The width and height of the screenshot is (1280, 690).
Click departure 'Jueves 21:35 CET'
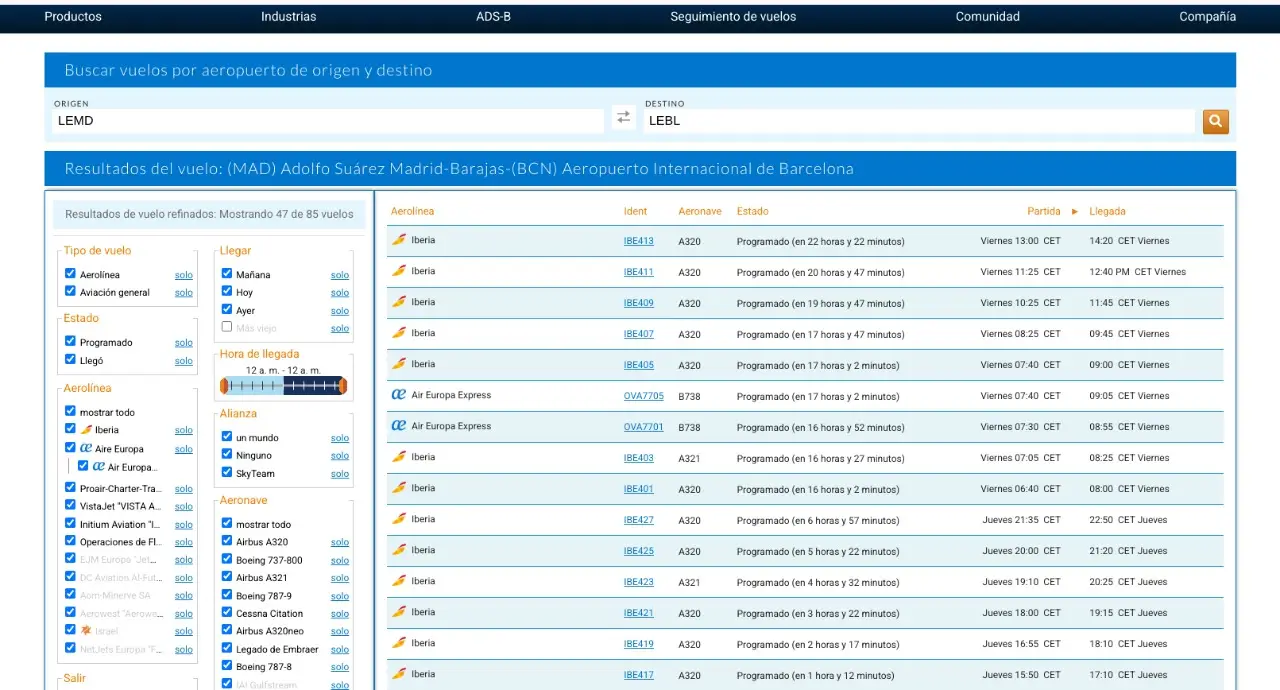(1021, 520)
